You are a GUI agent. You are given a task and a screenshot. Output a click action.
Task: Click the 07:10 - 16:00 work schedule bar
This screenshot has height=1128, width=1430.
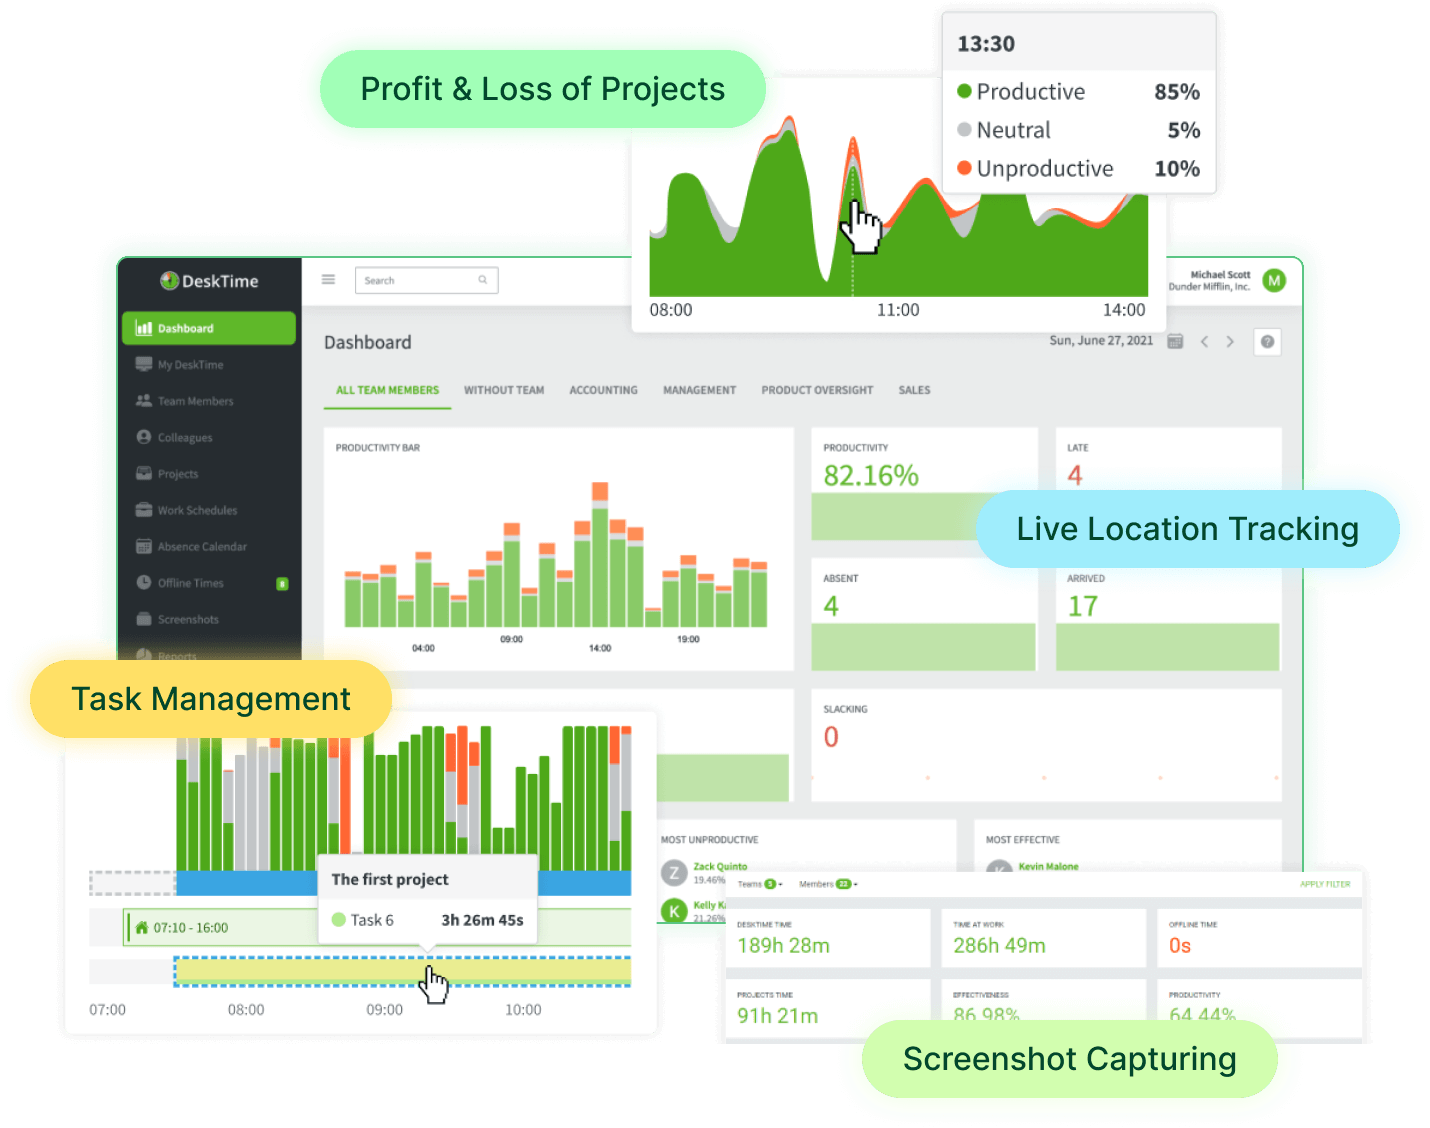(378, 927)
